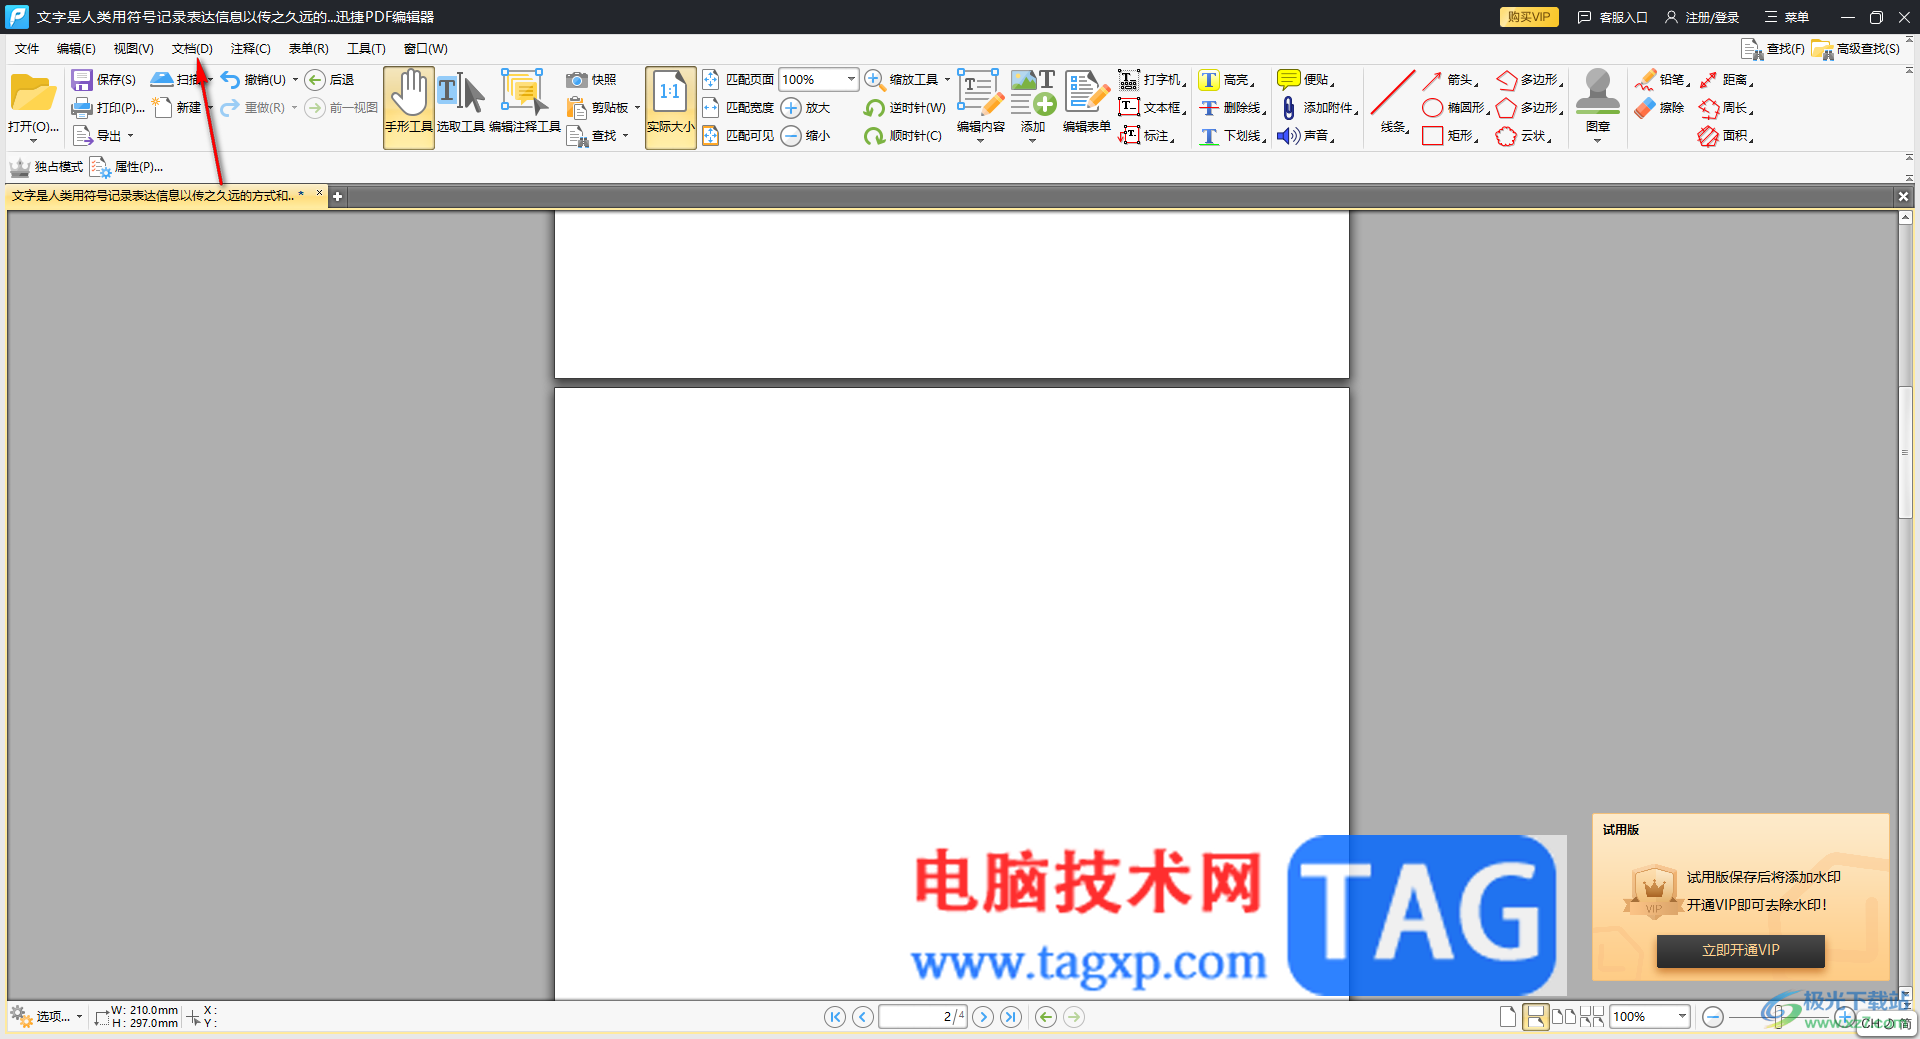Select the 声音 sound annotation tool
The height and width of the screenshot is (1039, 1920).
click(x=1305, y=136)
